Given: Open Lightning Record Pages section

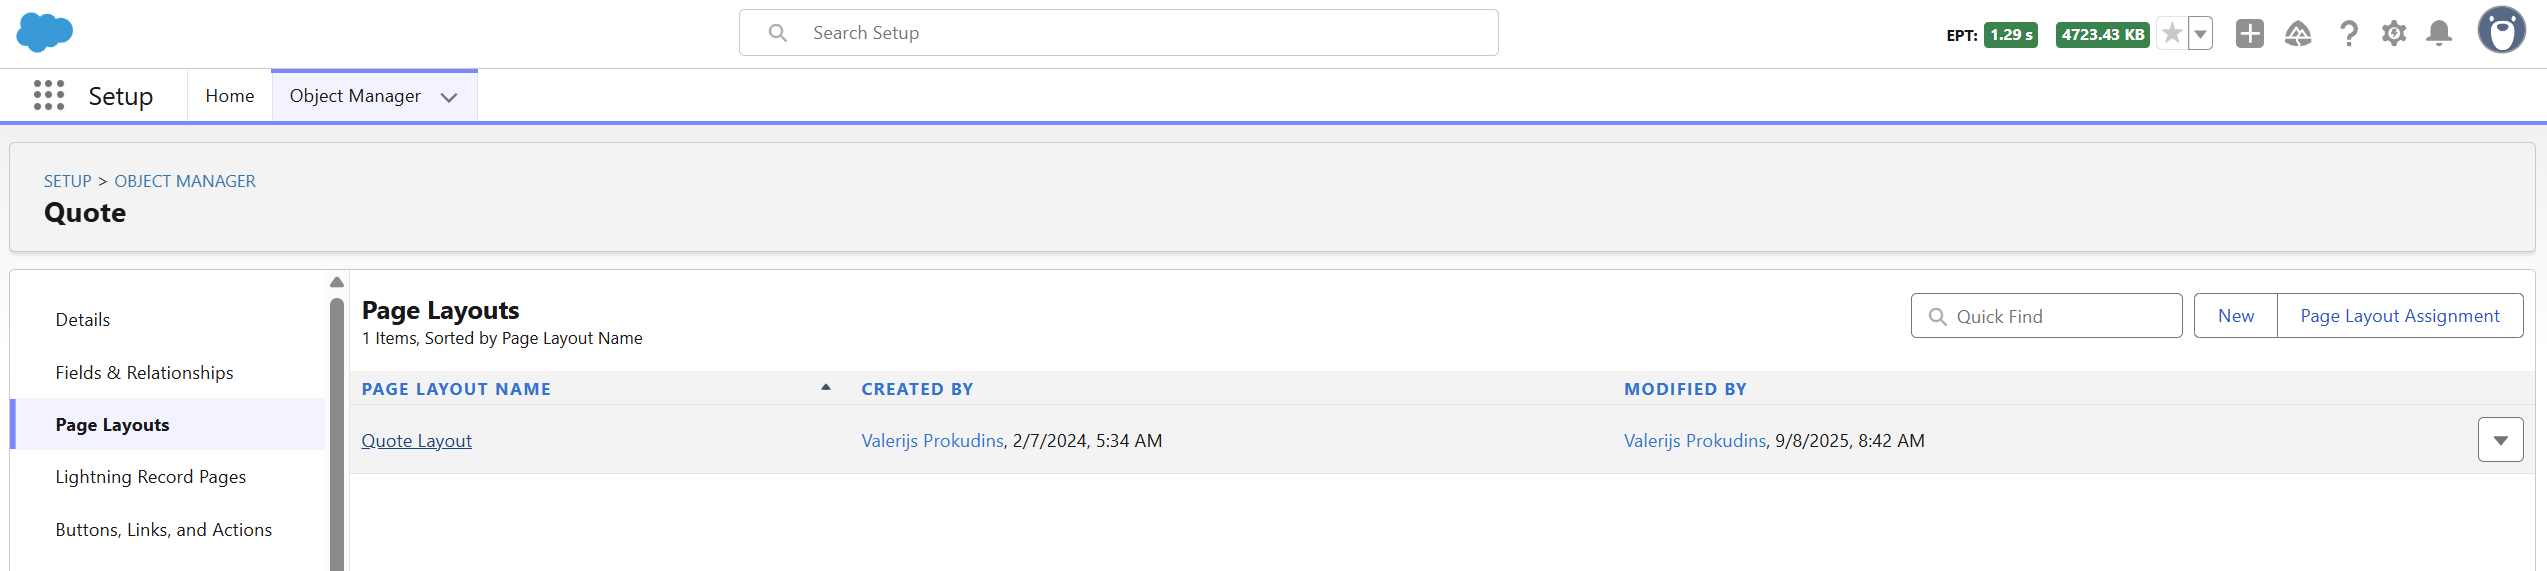Looking at the screenshot, I should [x=150, y=477].
